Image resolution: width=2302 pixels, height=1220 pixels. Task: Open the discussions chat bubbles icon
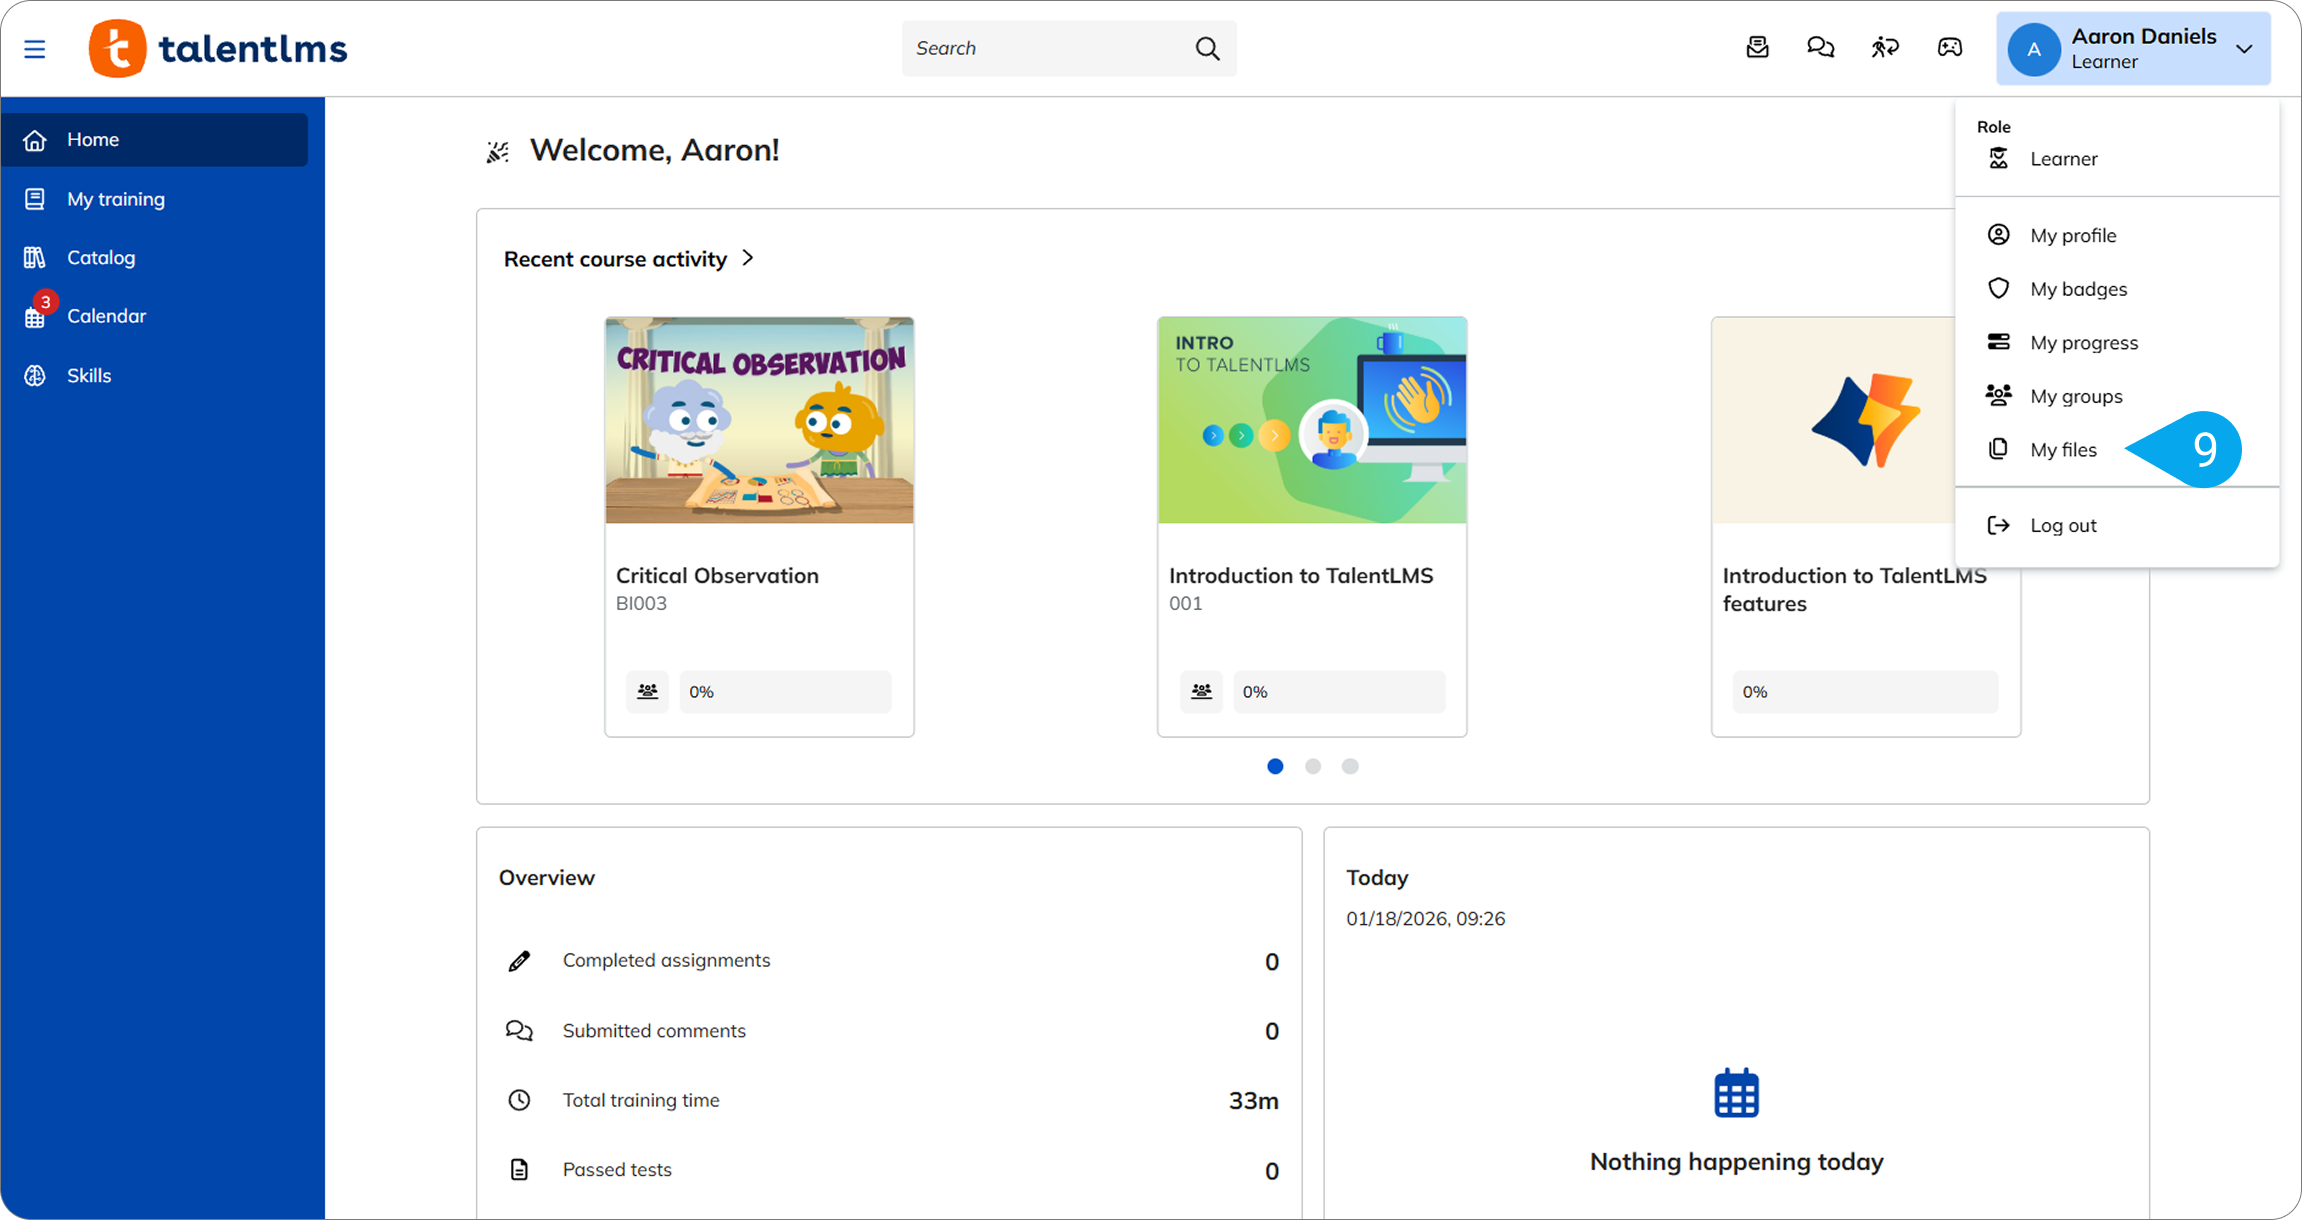1820,48
